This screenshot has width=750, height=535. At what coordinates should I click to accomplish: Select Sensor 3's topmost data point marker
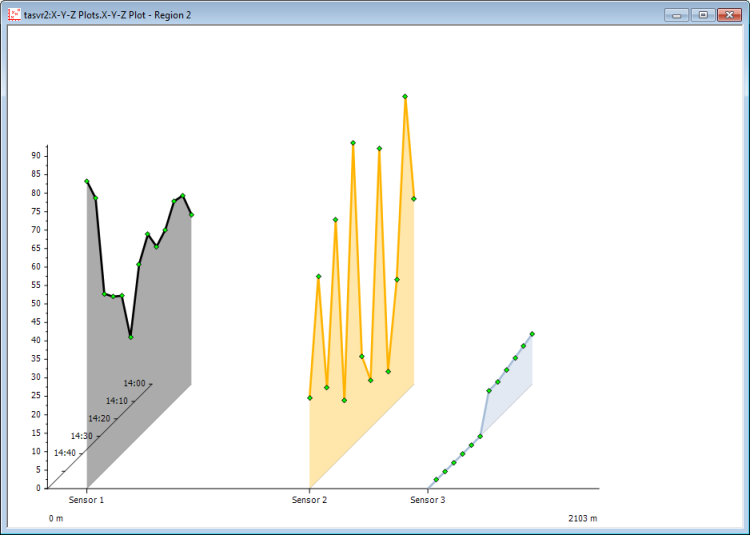pos(532,334)
